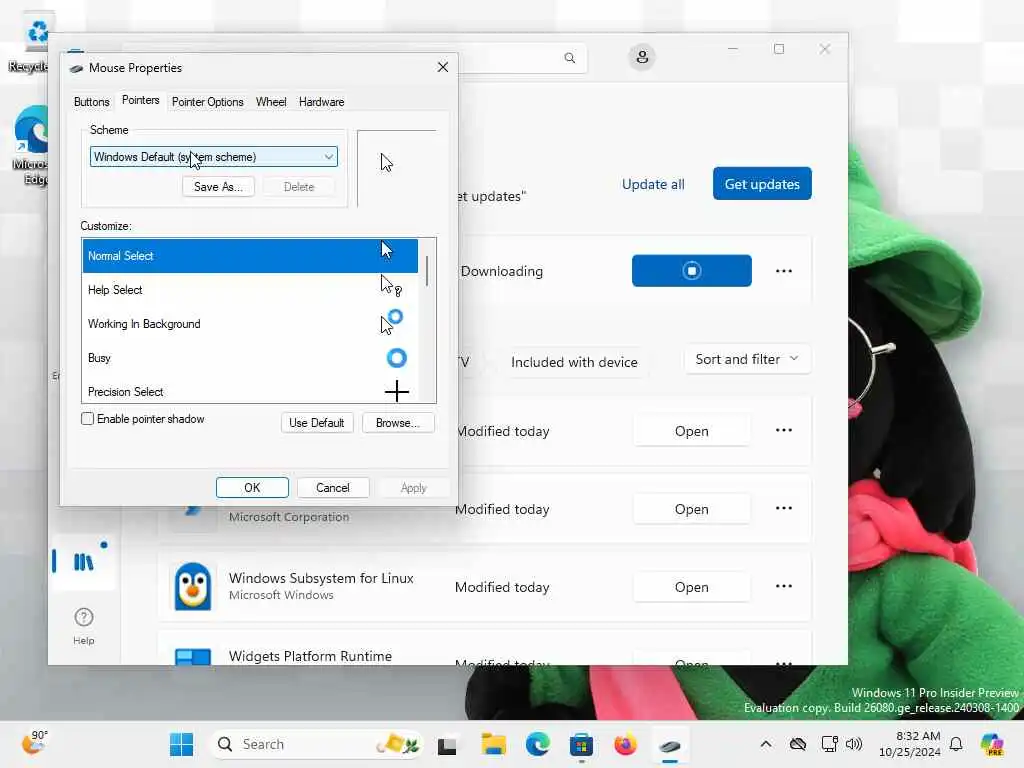
Task: Show hidden system tray icons
Action: tap(766, 744)
